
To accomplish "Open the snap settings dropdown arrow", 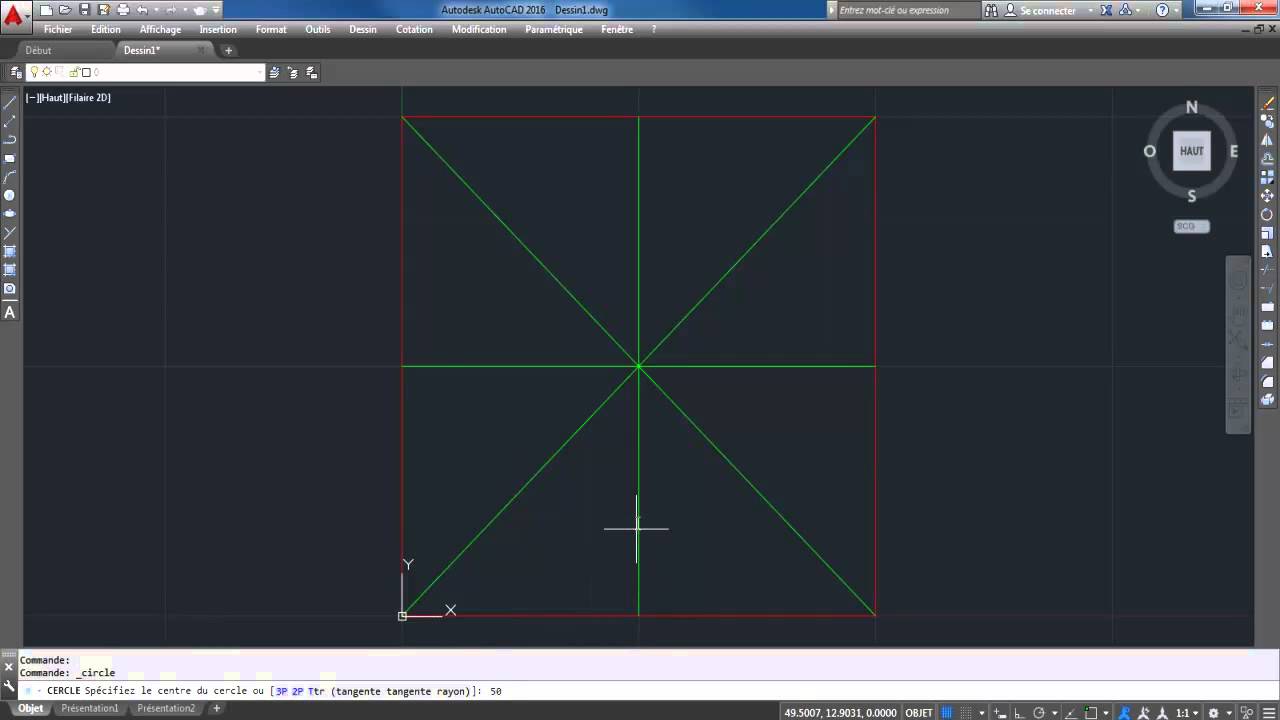I will pos(982,713).
